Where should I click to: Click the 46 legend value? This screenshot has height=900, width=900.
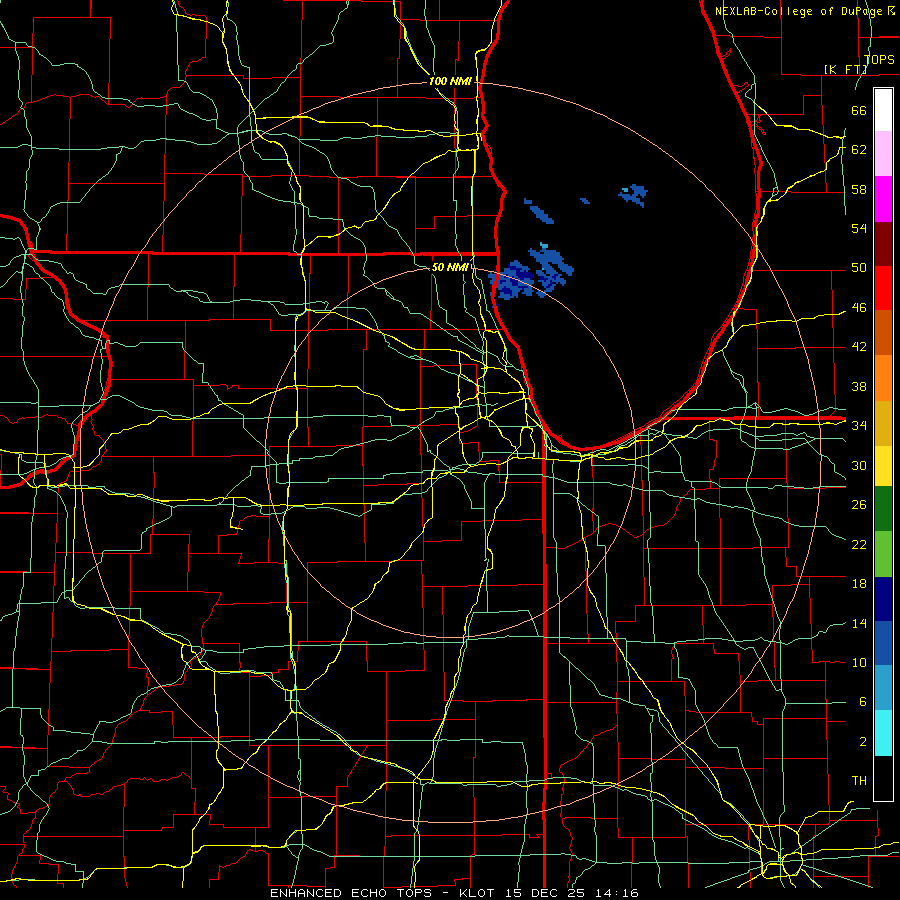pos(859,308)
